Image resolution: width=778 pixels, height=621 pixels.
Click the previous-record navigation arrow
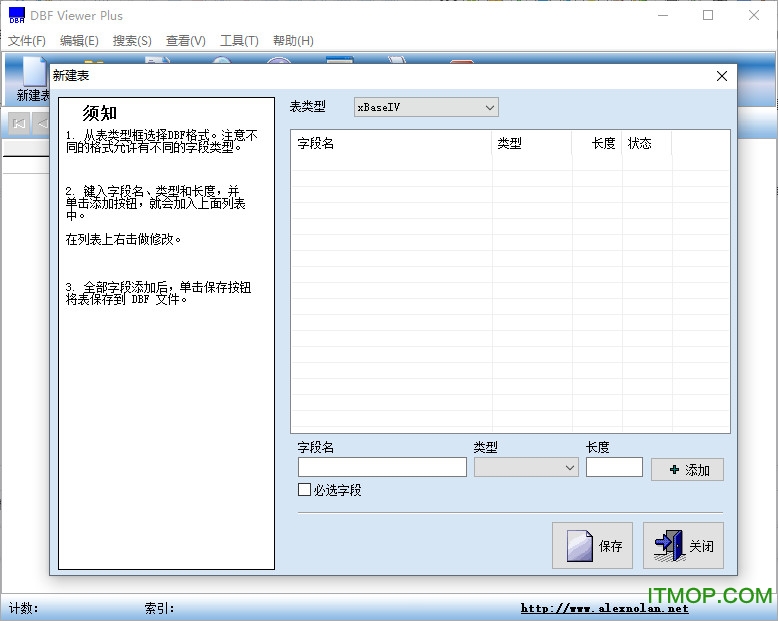tap(42, 124)
